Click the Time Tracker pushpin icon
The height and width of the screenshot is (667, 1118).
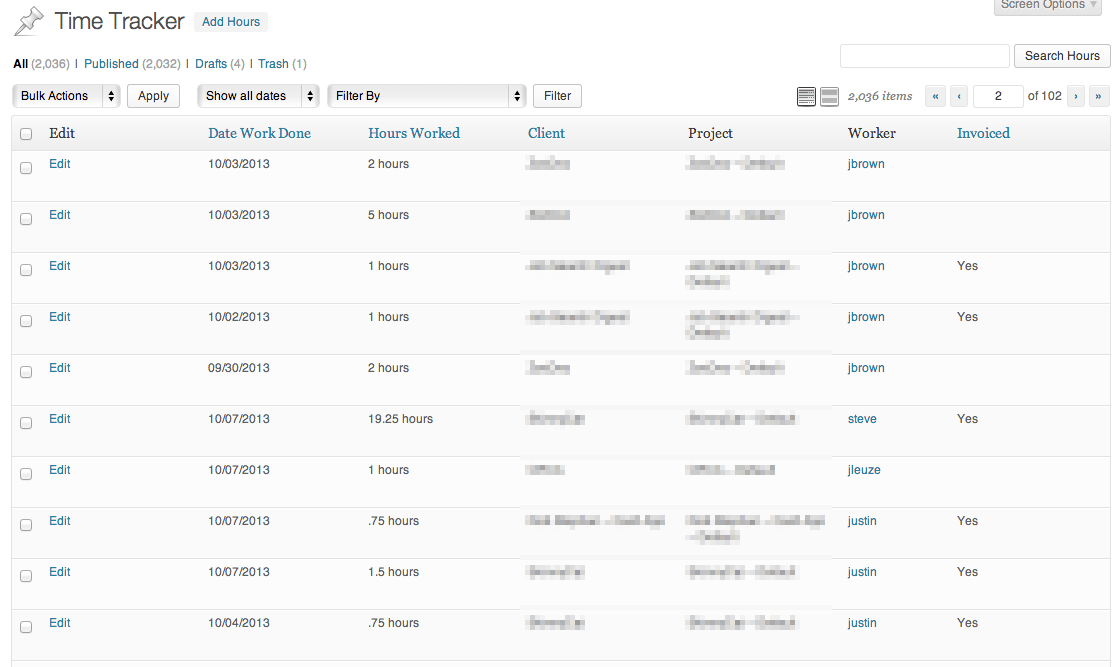29,21
